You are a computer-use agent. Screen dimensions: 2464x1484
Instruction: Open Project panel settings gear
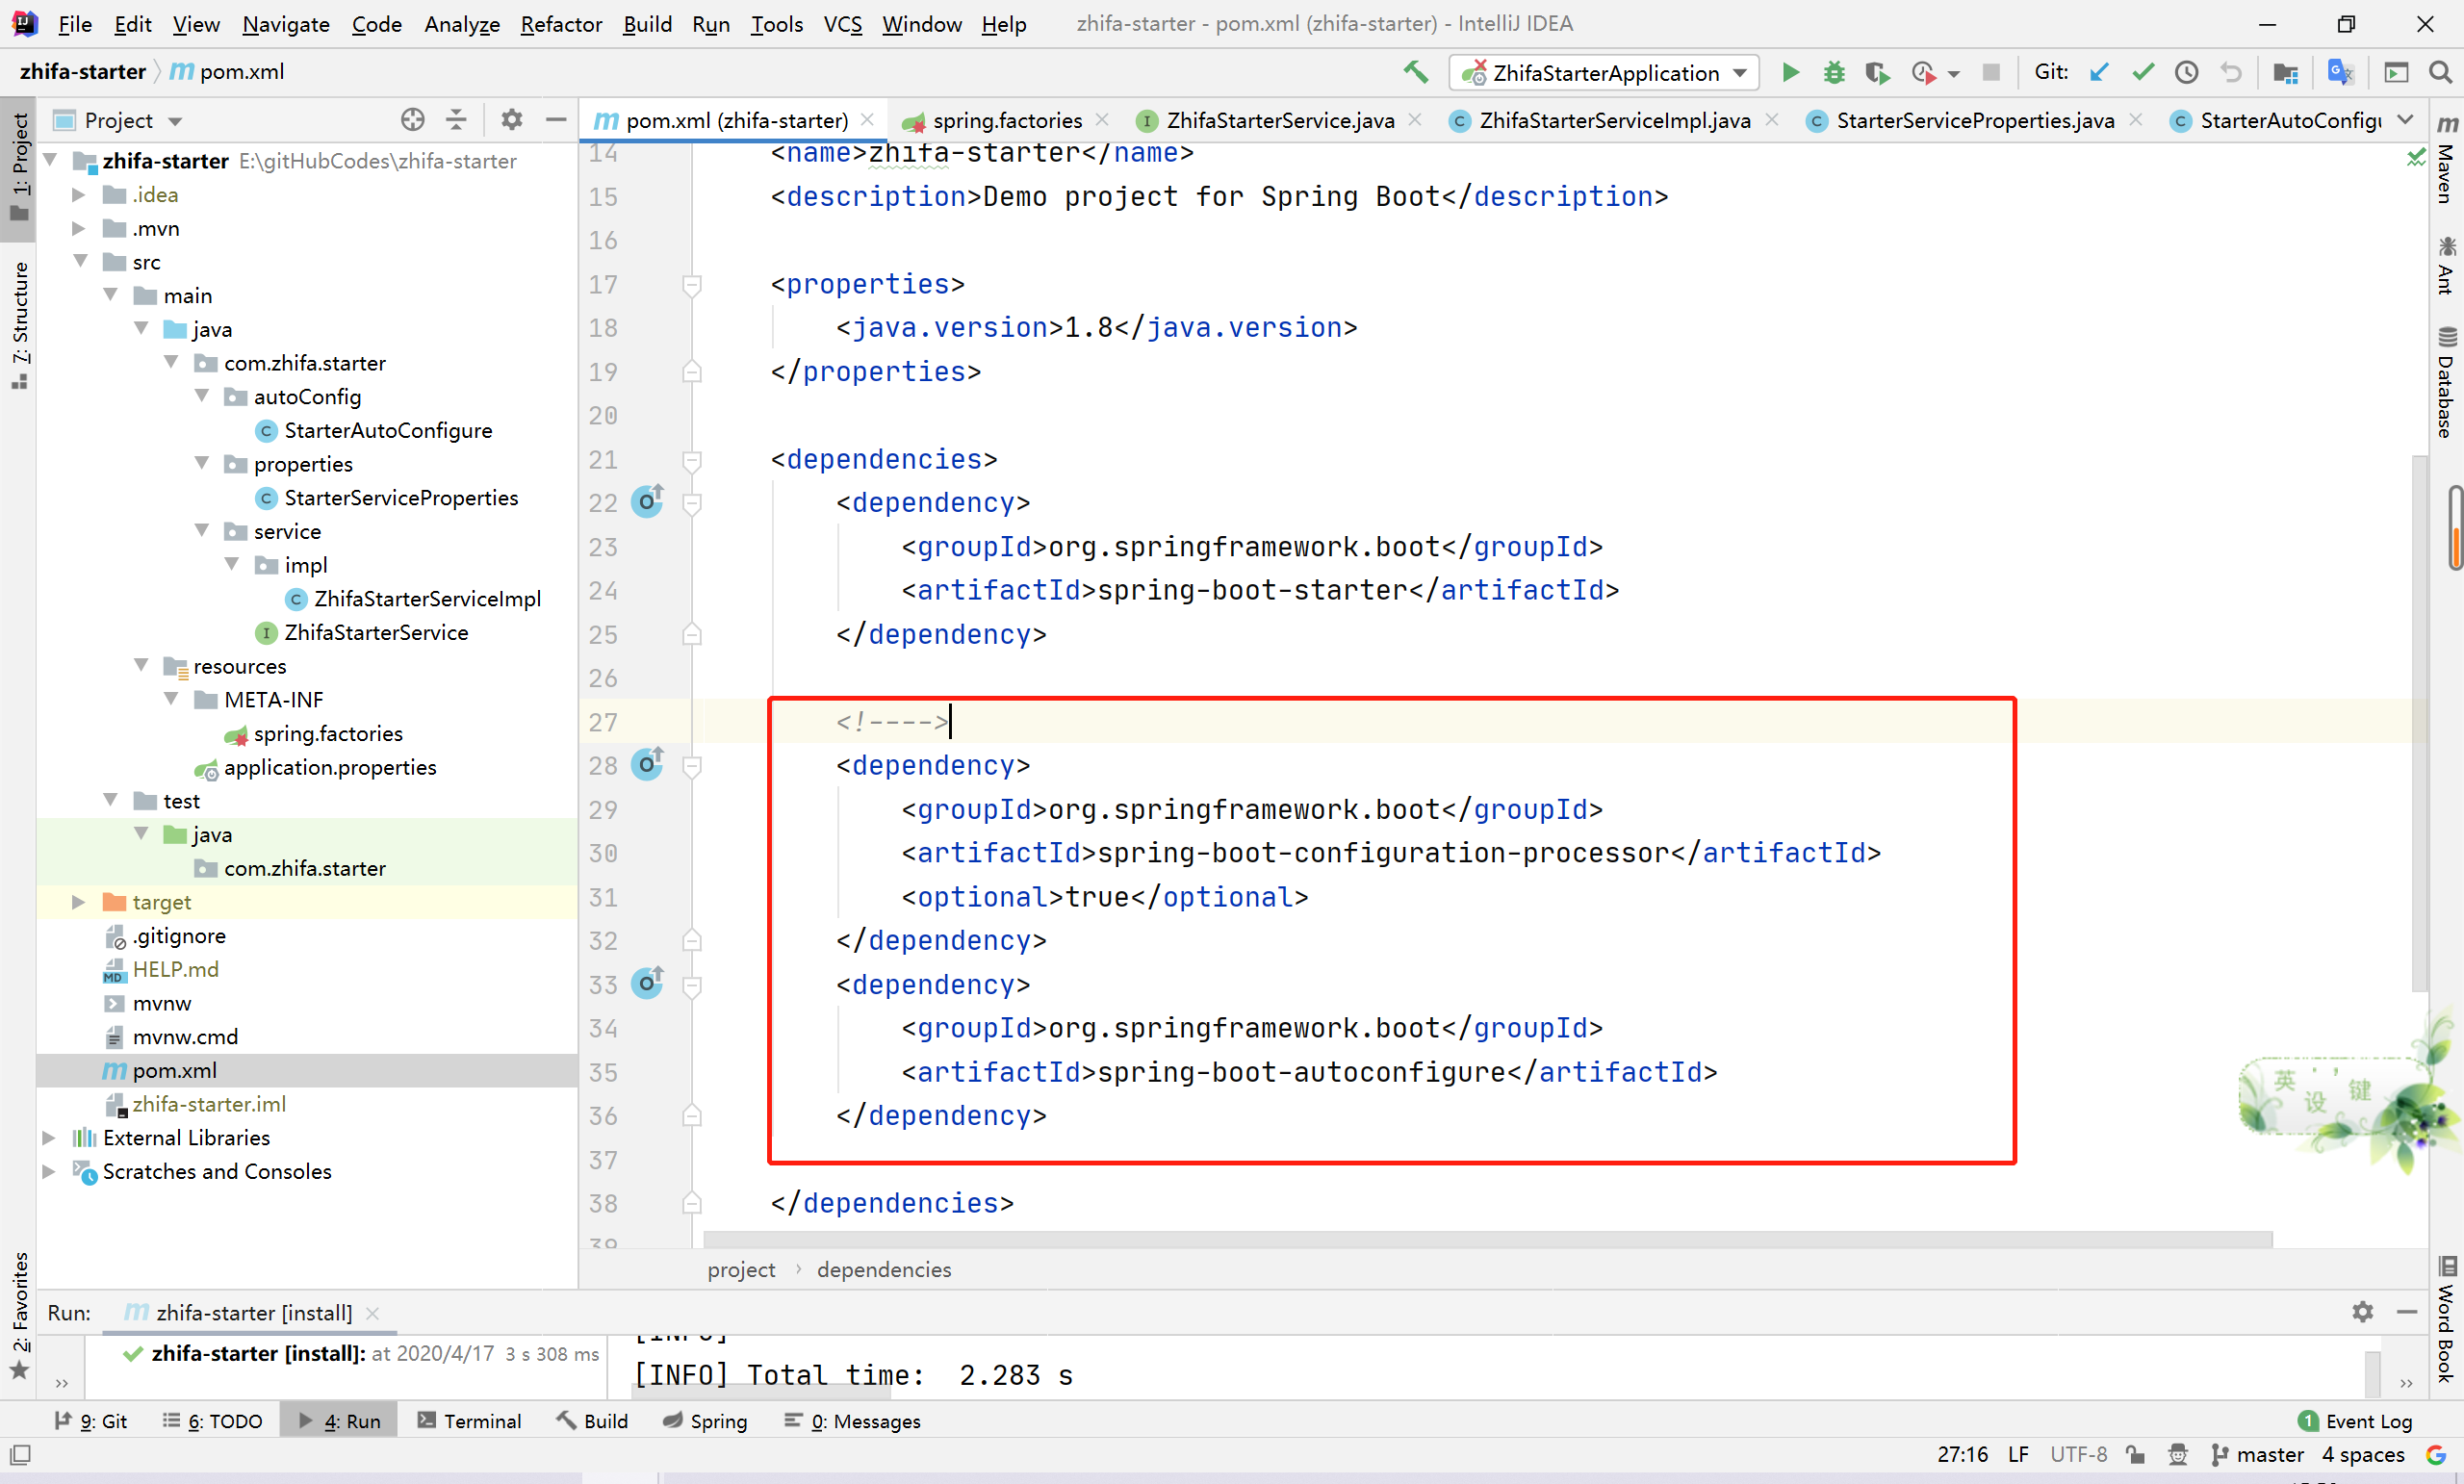coord(511,120)
